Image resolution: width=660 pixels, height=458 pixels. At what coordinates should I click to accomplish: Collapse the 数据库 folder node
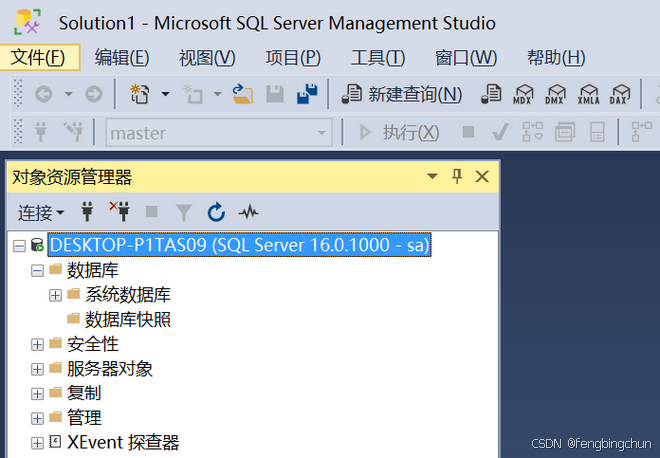(37, 271)
